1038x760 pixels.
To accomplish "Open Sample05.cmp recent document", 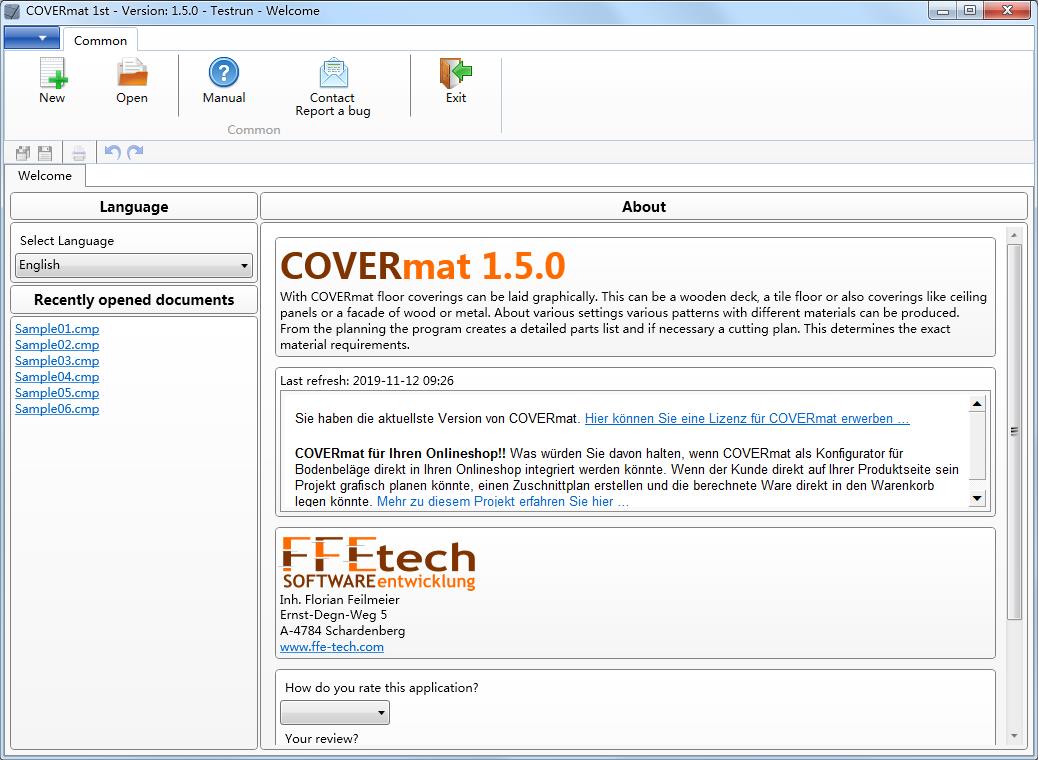I will (57, 393).
